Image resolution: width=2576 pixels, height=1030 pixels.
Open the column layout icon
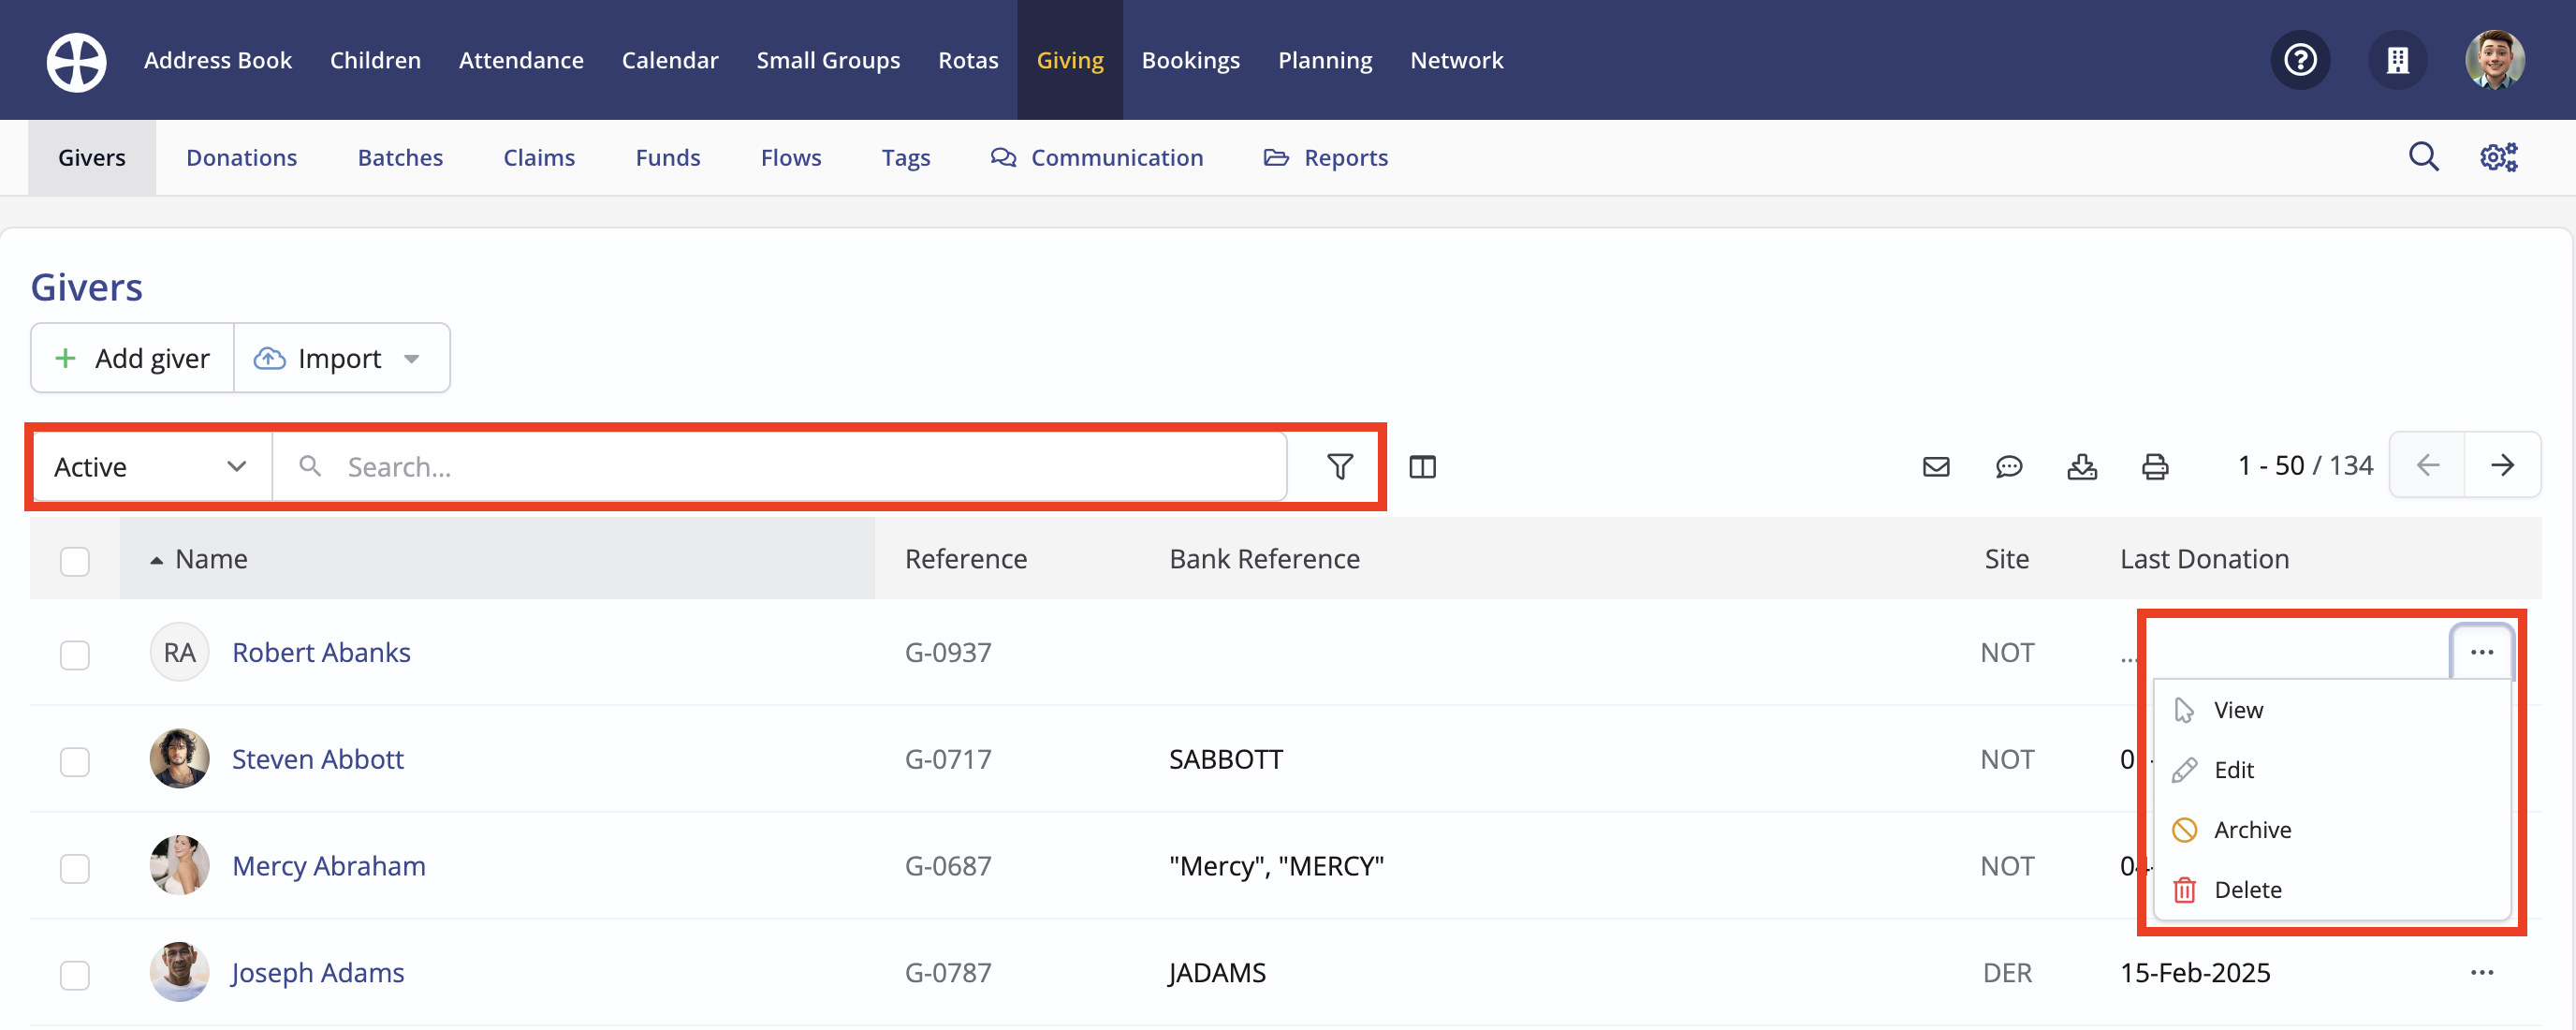[x=1422, y=466]
